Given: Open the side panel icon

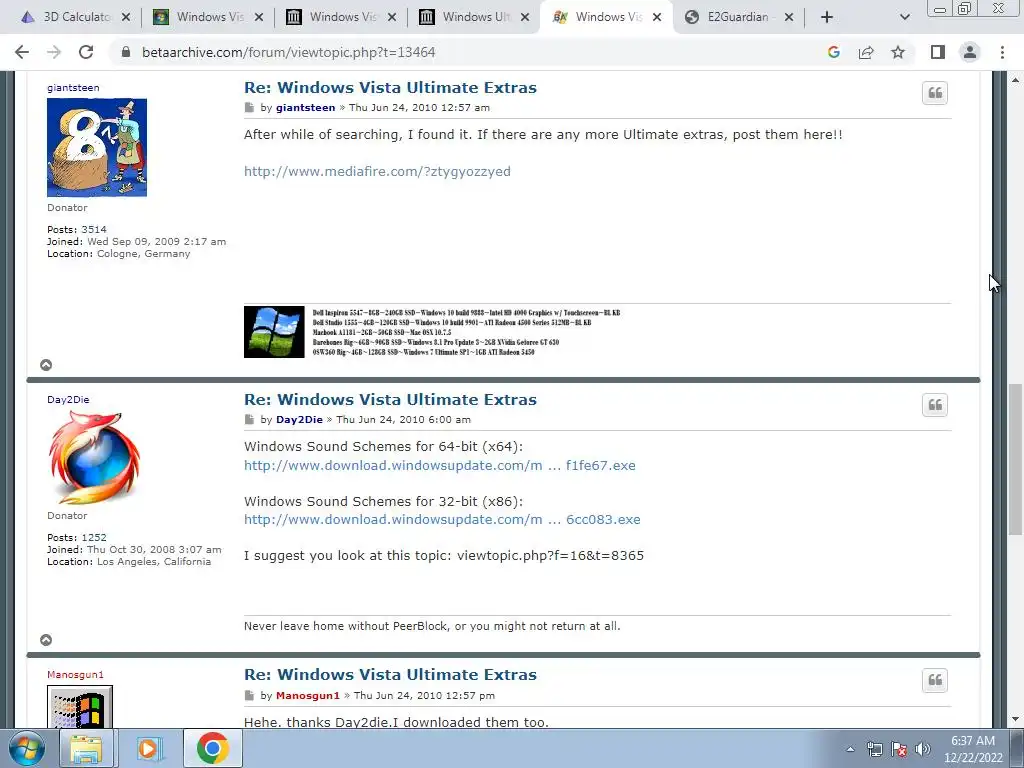Looking at the screenshot, I should 938,52.
